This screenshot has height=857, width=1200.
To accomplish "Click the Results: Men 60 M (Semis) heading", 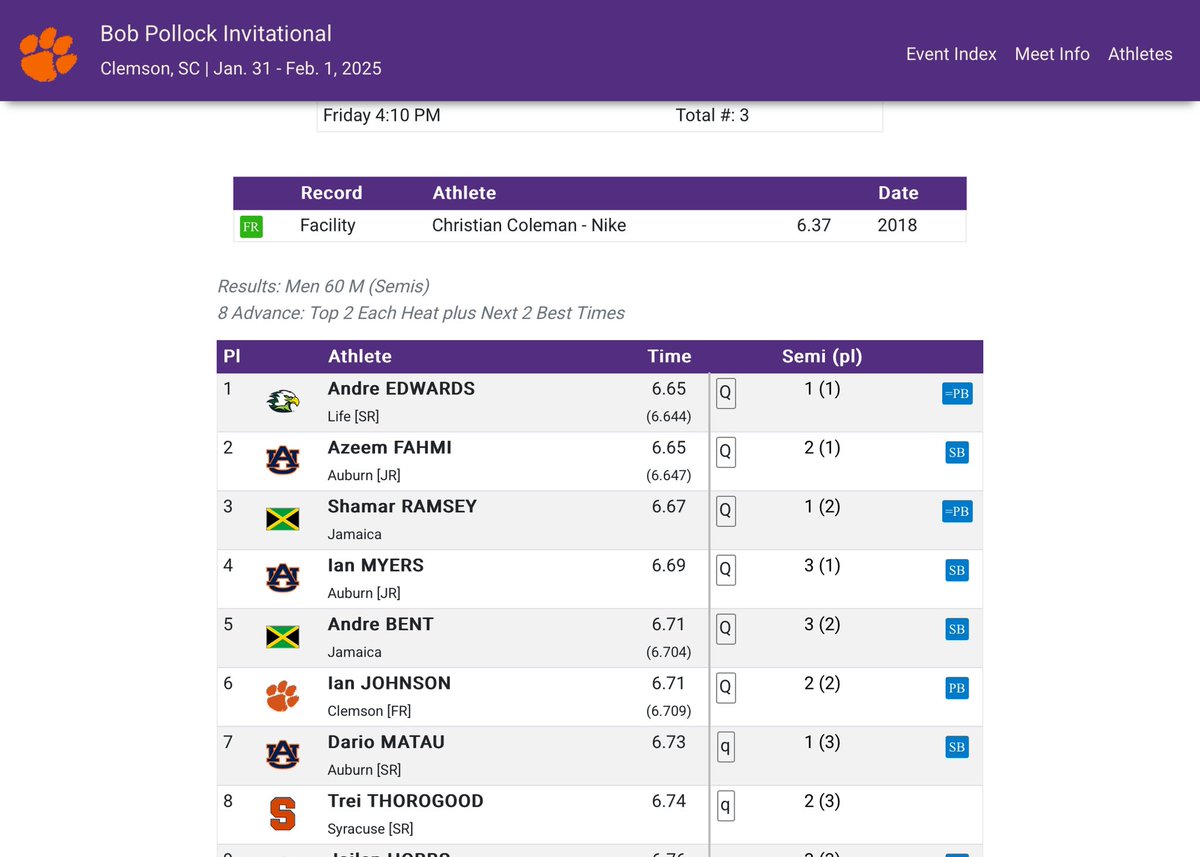I will (x=323, y=287).
